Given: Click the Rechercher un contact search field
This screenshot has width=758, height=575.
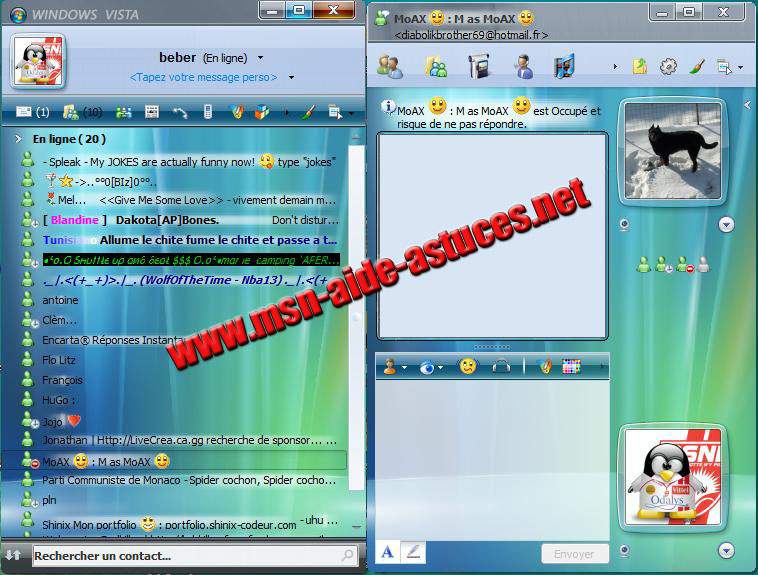Looking at the screenshot, I should [195, 556].
